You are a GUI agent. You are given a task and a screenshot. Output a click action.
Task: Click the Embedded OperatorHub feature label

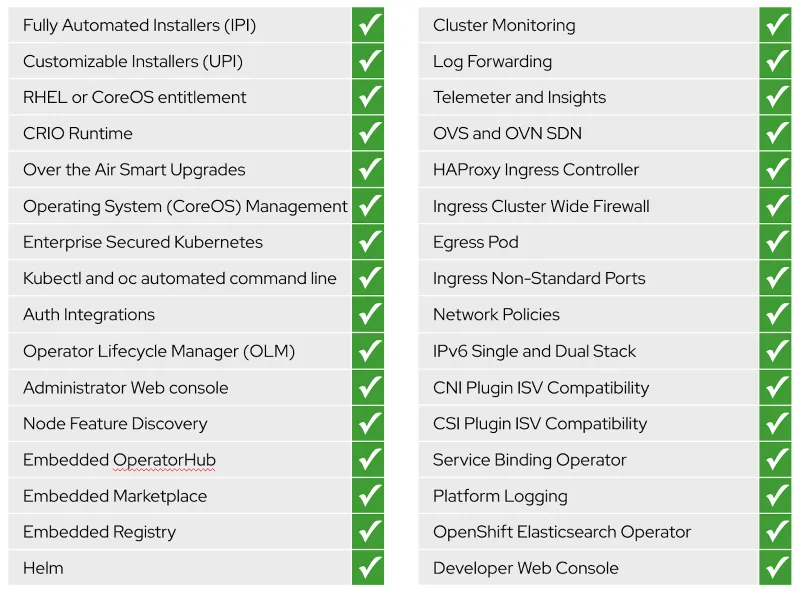[119, 460]
